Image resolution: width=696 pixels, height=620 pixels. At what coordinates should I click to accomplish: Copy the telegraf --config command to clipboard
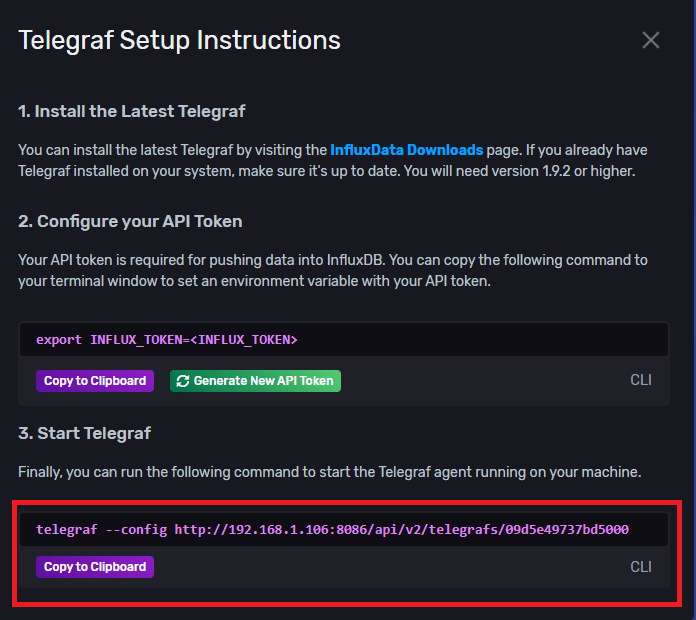coord(95,567)
